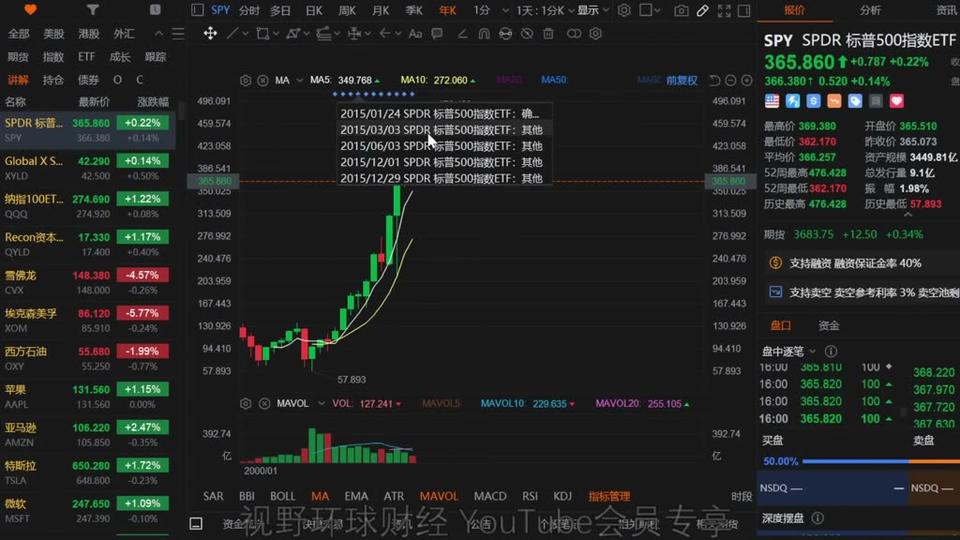Select the text annotation Aa tool
Image resolution: width=960 pixels, height=540 pixels.
415,34
